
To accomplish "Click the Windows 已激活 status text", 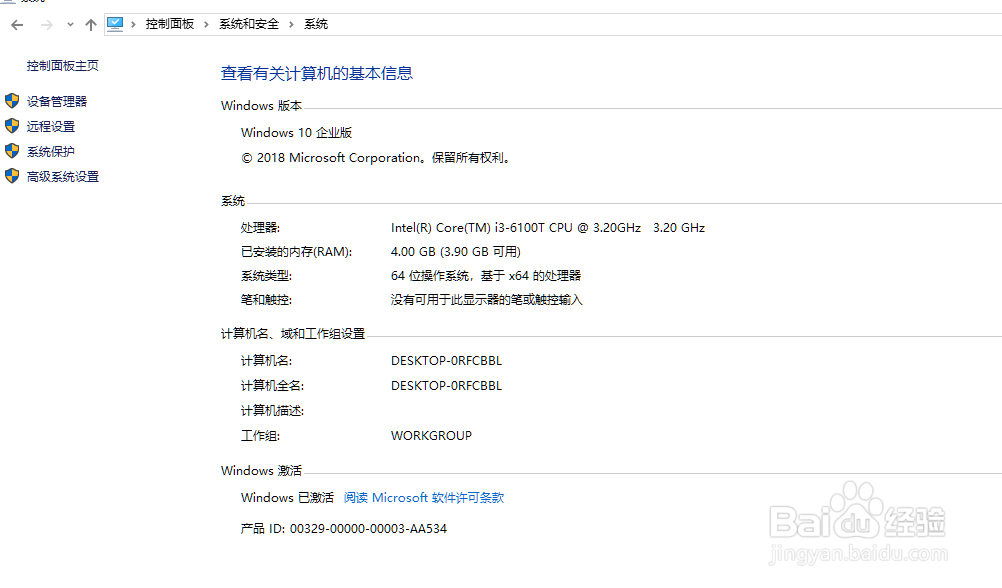I will coord(287,497).
